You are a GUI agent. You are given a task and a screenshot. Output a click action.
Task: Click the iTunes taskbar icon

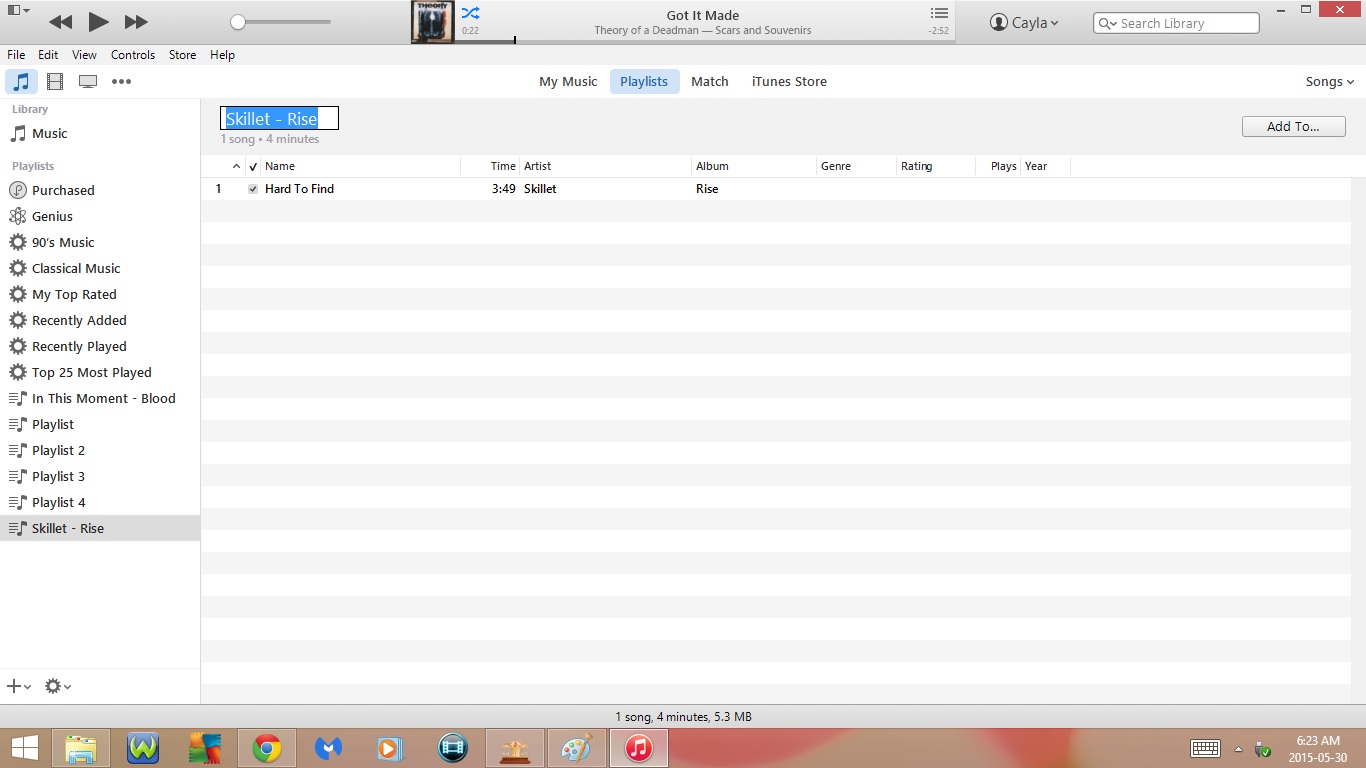pos(639,748)
